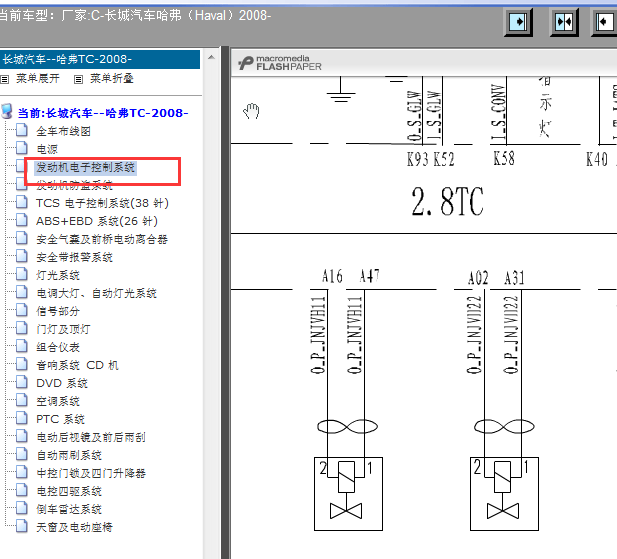
Task: Collapse the menu via 菜单折叠
Action: click(x=112, y=79)
